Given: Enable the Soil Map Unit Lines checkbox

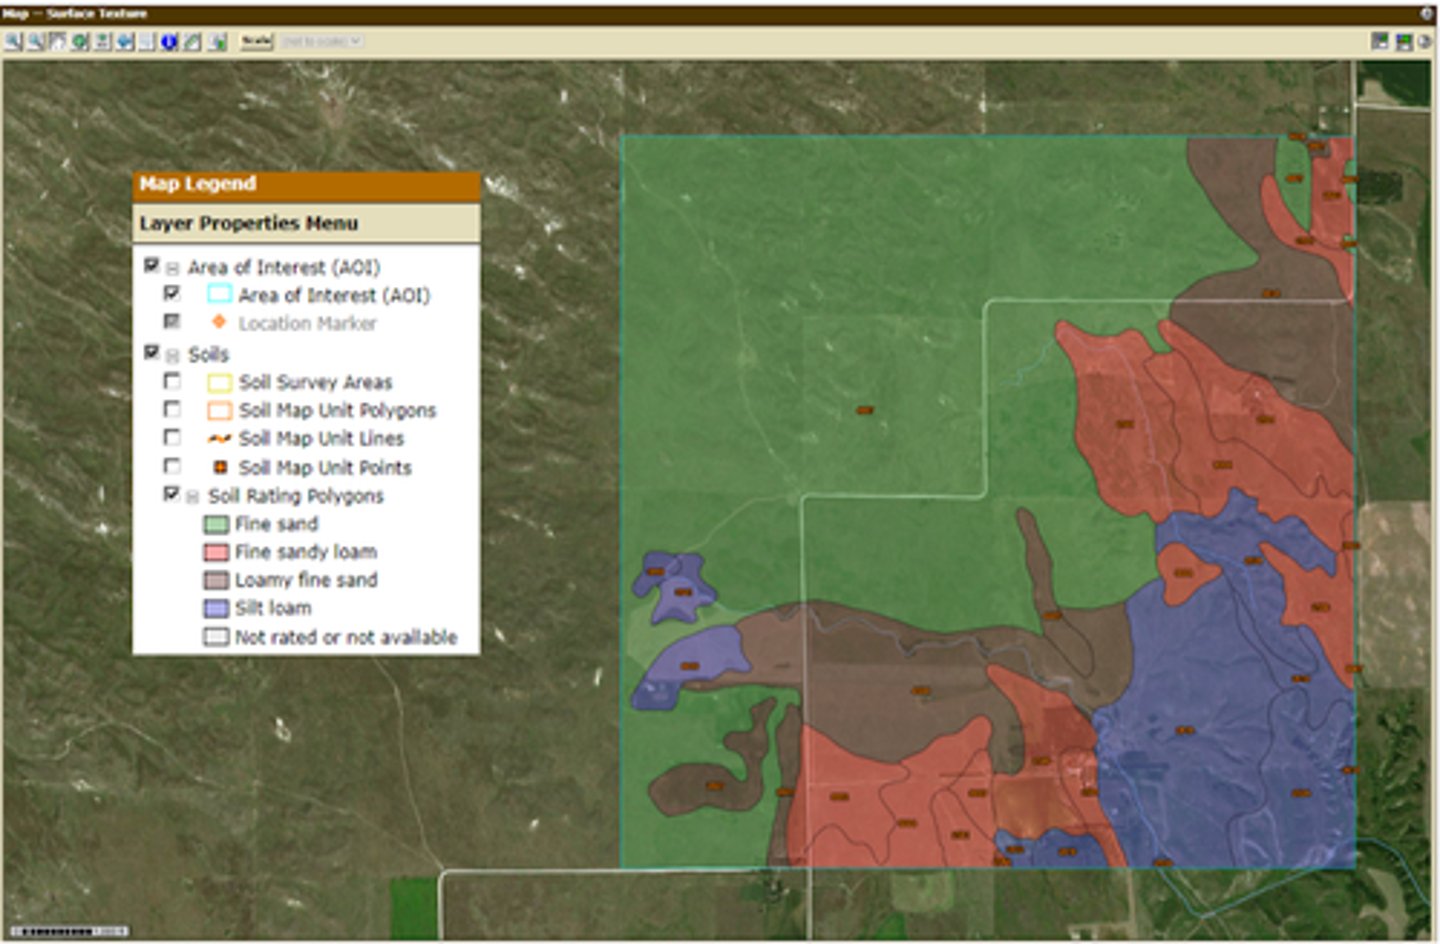Looking at the screenshot, I should click(172, 437).
